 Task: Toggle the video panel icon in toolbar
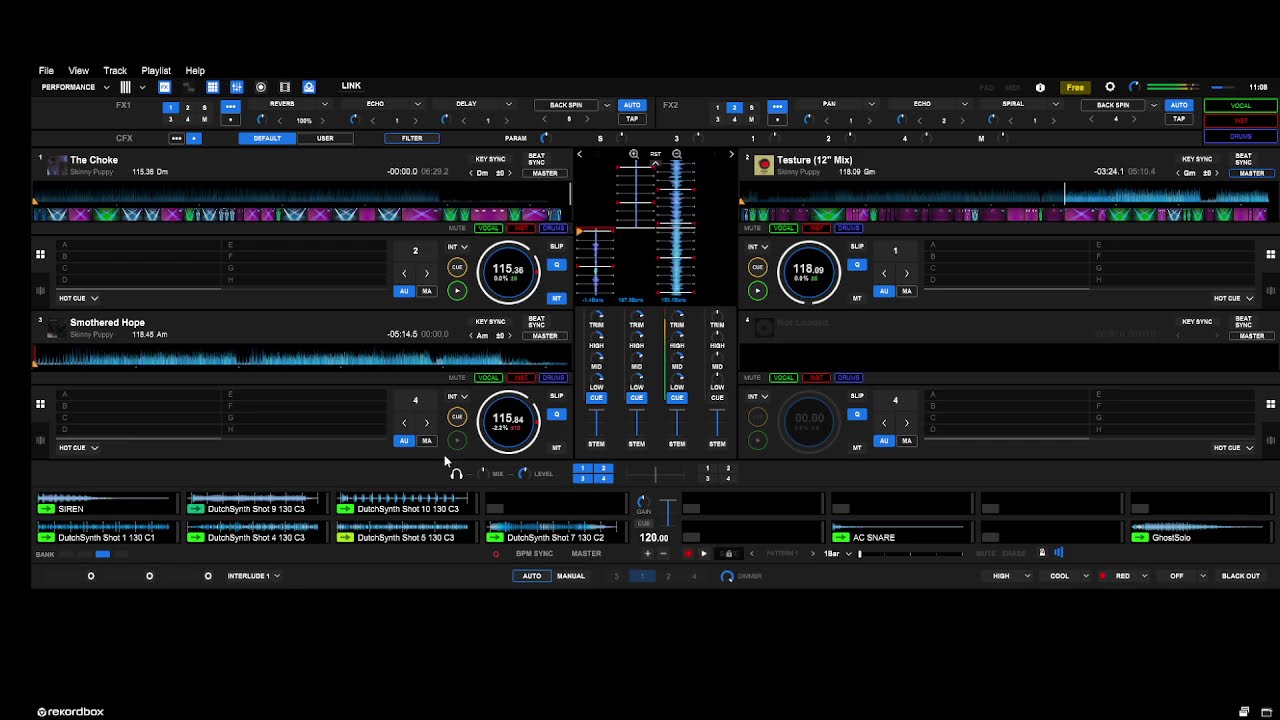pos(285,87)
